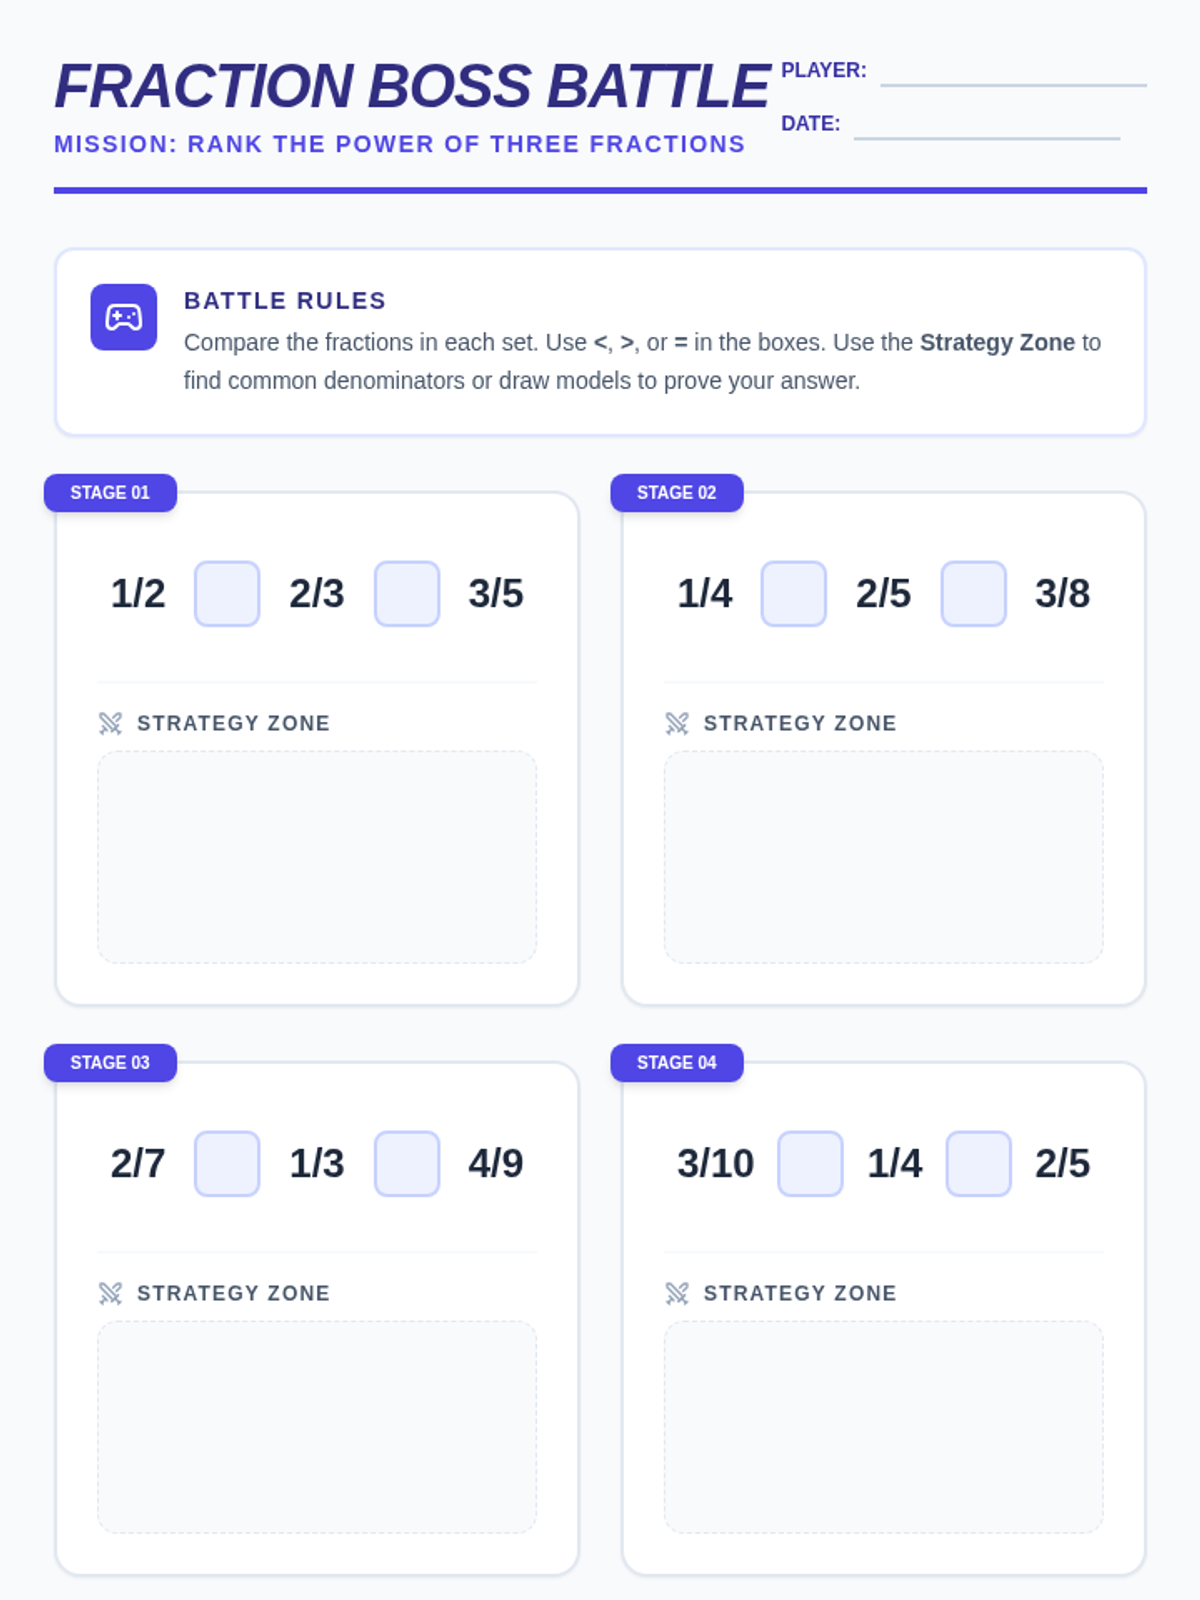
Task: Select box between 1/4 and 2/5 in Stage 02
Action: point(794,594)
